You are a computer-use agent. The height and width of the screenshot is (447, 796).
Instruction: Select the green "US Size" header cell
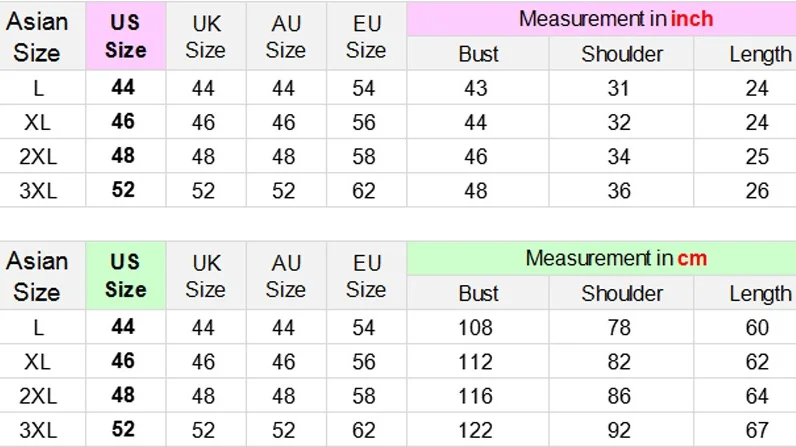tap(125, 275)
